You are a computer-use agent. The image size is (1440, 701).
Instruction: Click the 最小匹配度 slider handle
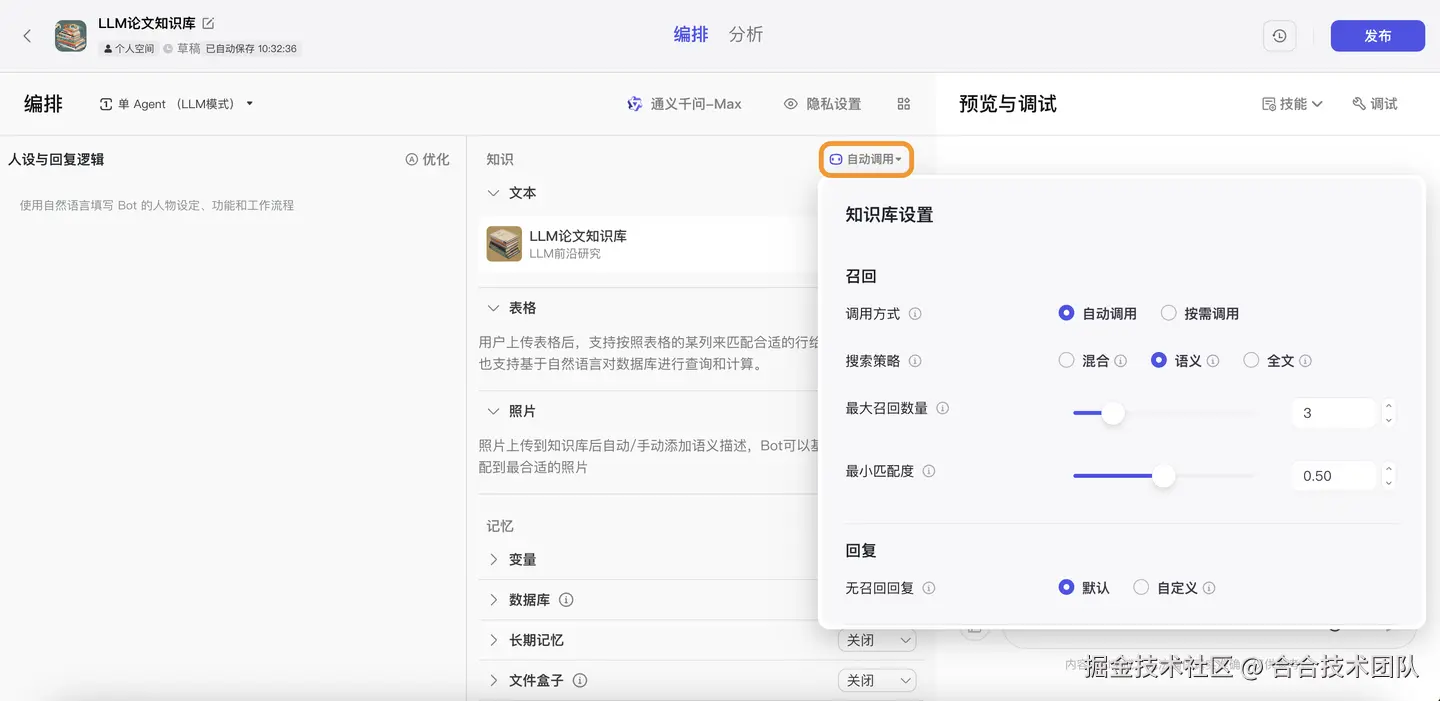pyautogui.click(x=1163, y=476)
